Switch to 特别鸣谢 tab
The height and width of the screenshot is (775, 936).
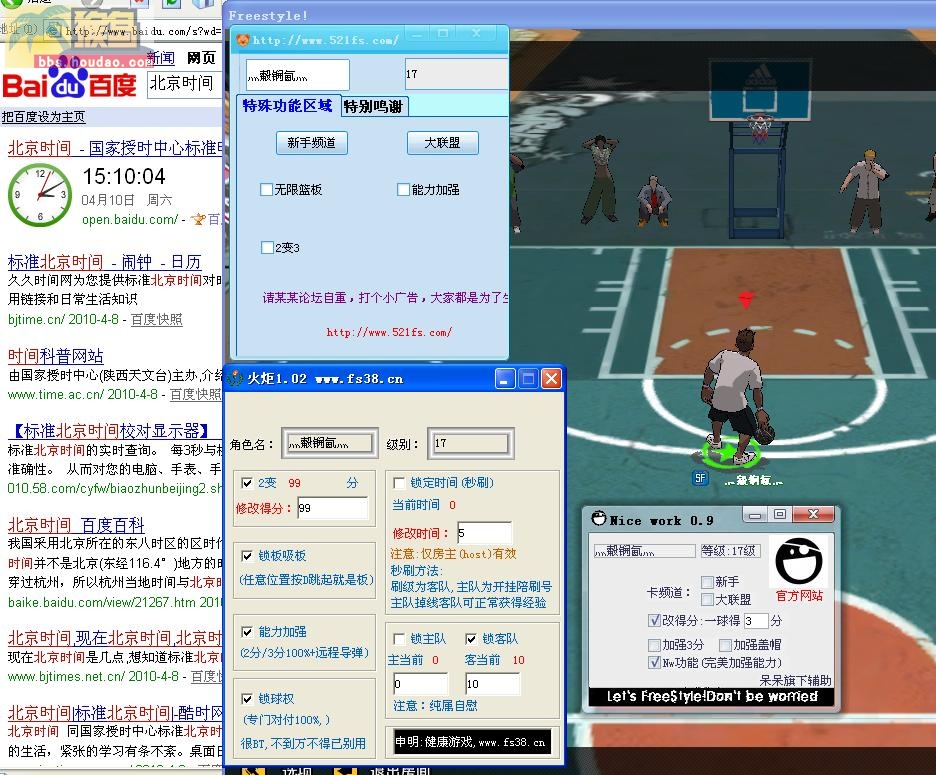point(374,106)
